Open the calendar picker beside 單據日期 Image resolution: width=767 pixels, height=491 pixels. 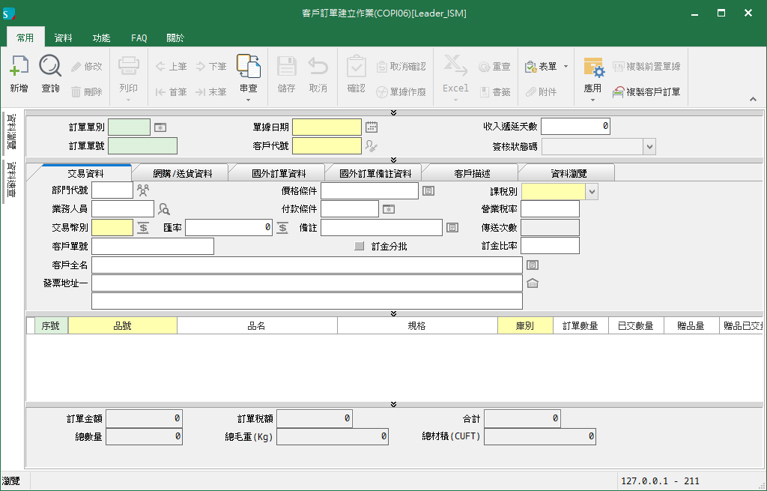pos(372,127)
